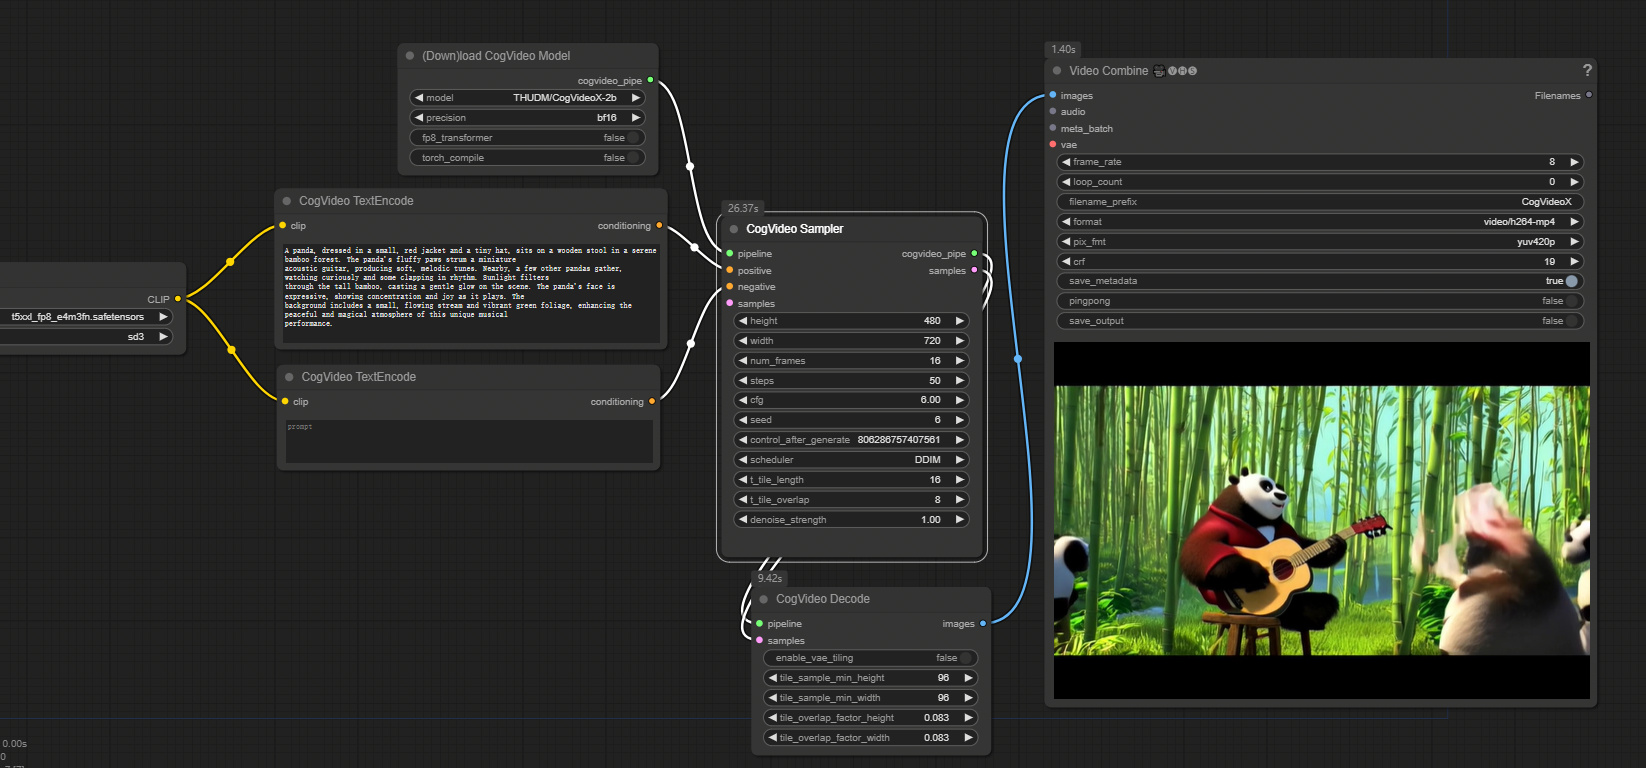Collapse the CogVideo Decode node via its title dot
This screenshot has width=1646, height=768.
tap(764, 599)
